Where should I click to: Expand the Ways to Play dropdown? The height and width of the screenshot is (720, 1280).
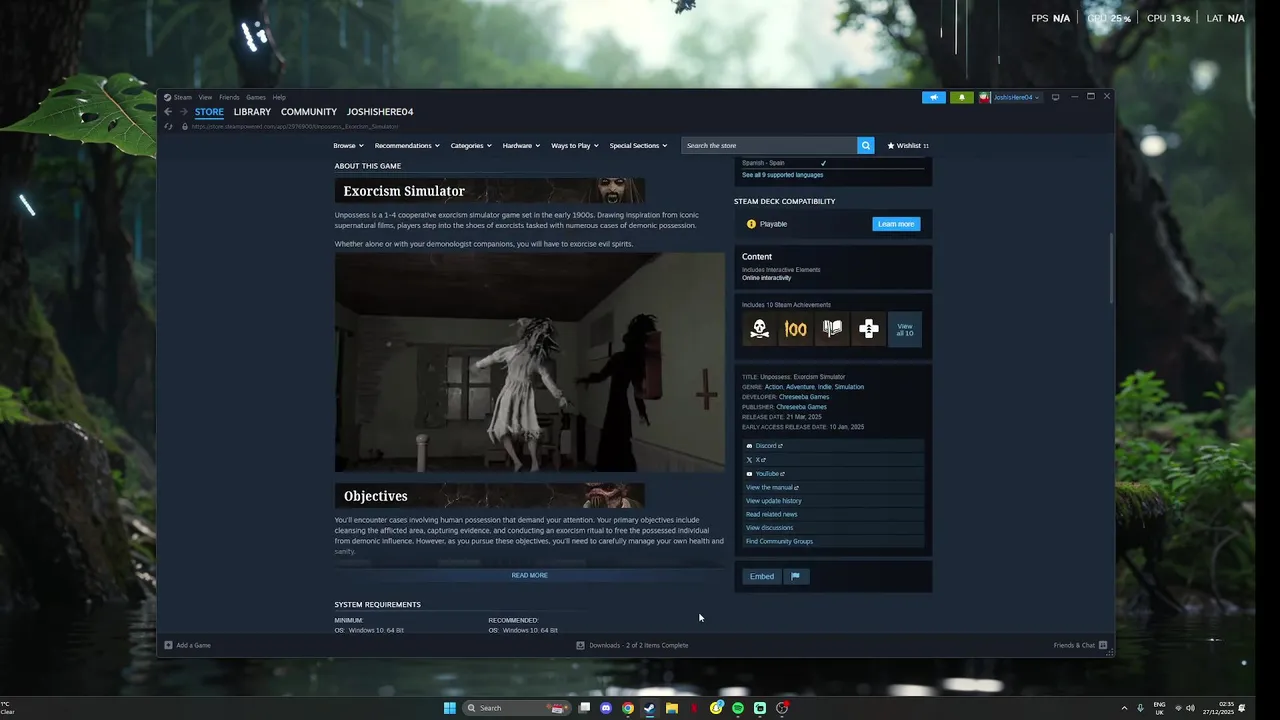575,145
